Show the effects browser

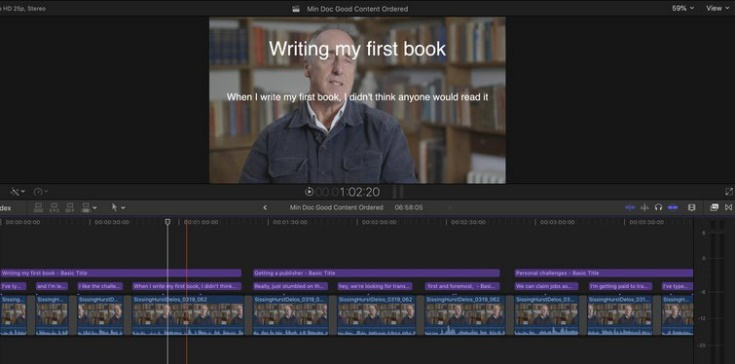click(714, 208)
